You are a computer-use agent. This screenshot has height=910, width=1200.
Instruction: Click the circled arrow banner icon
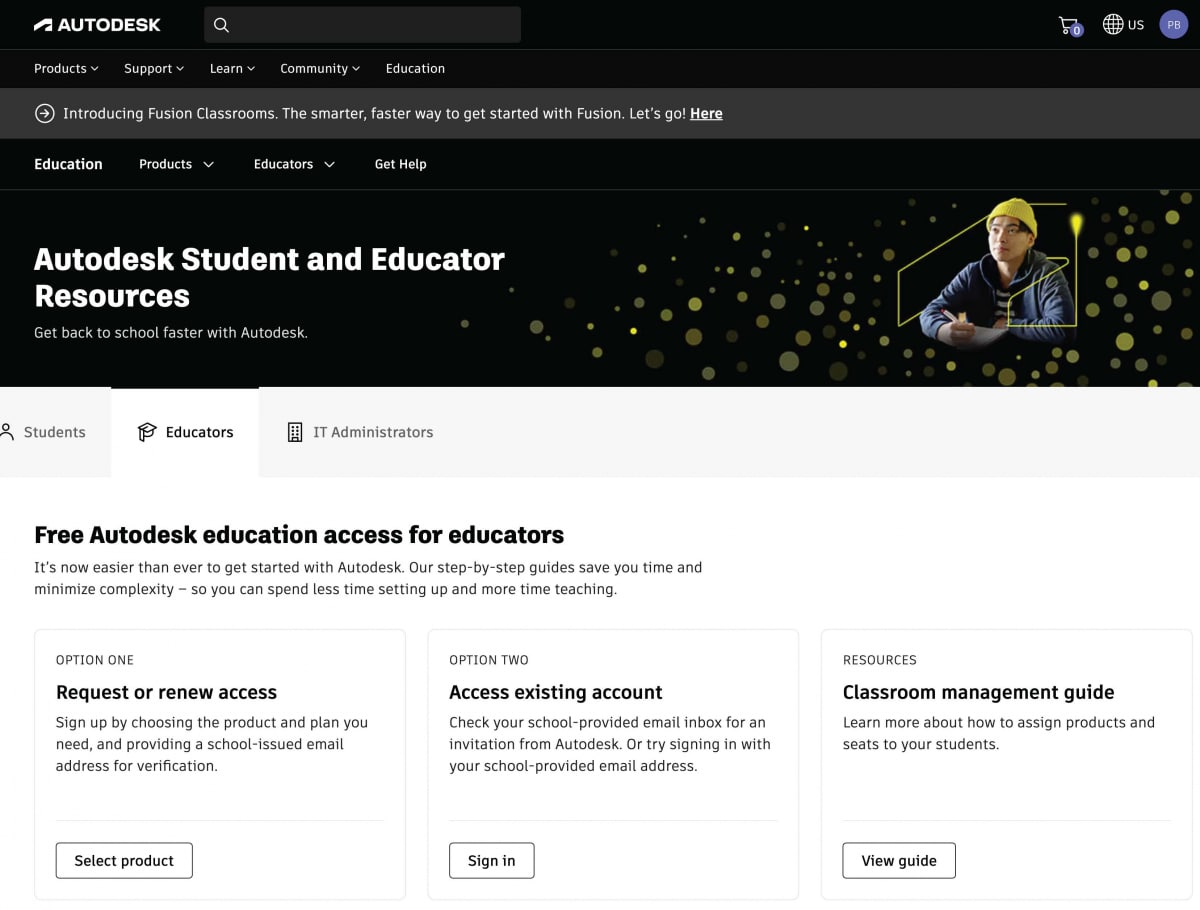[x=45, y=113]
